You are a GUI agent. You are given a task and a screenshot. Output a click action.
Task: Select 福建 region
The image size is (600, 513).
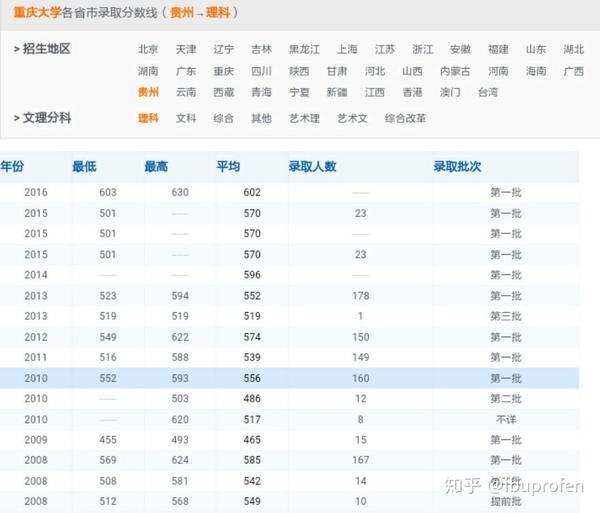(x=498, y=49)
